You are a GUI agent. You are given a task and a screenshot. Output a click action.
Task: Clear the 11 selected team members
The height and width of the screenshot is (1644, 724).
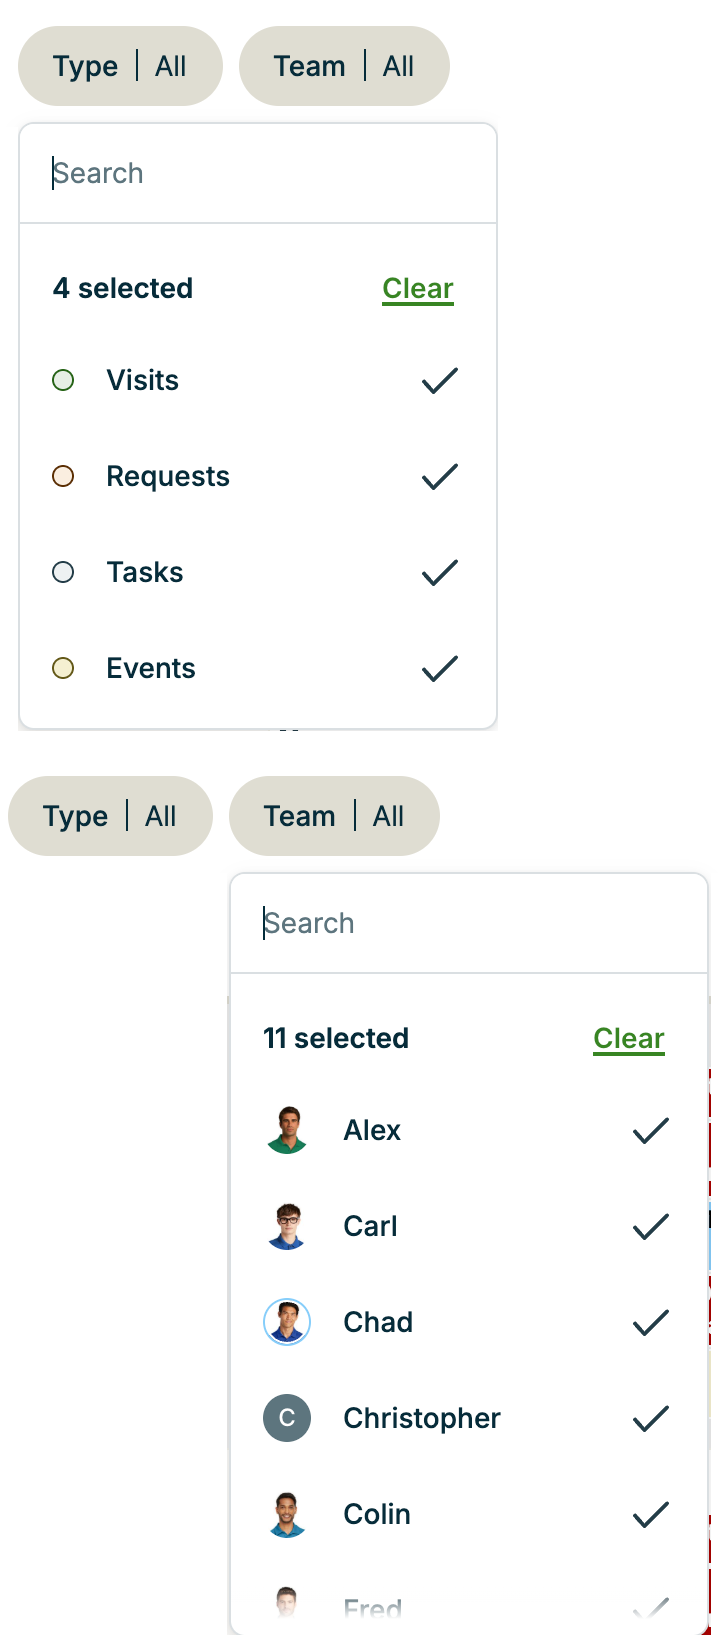coord(628,1038)
